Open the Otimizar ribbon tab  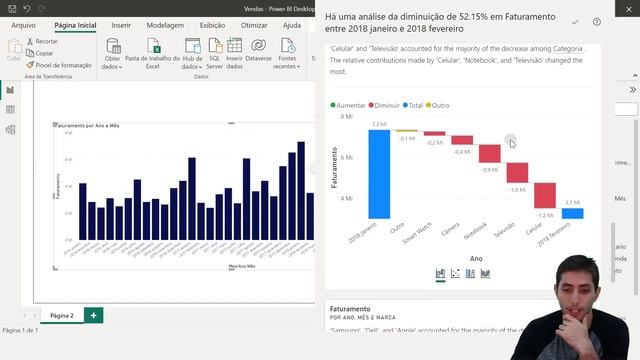click(x=254, y=25)
